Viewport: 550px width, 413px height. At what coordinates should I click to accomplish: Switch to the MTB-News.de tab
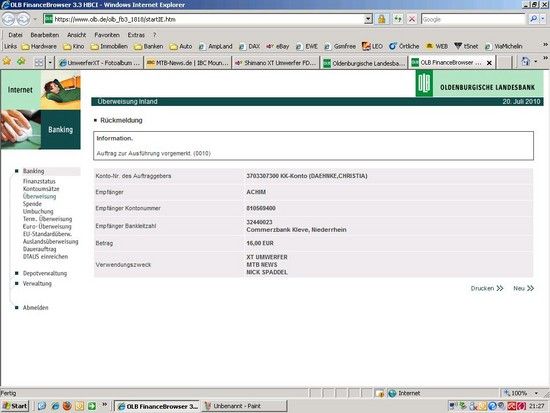click(x=187, y=63)
